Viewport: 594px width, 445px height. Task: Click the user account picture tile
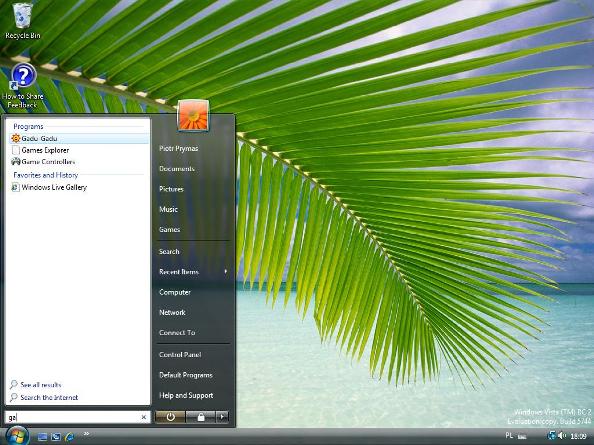(193, 116)
